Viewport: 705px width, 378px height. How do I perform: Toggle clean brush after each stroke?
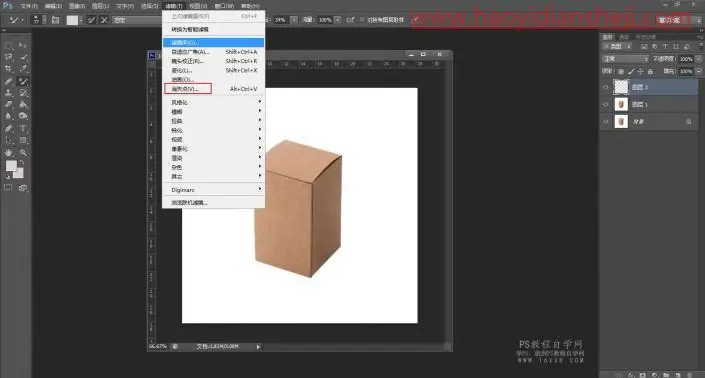(104, 20)
